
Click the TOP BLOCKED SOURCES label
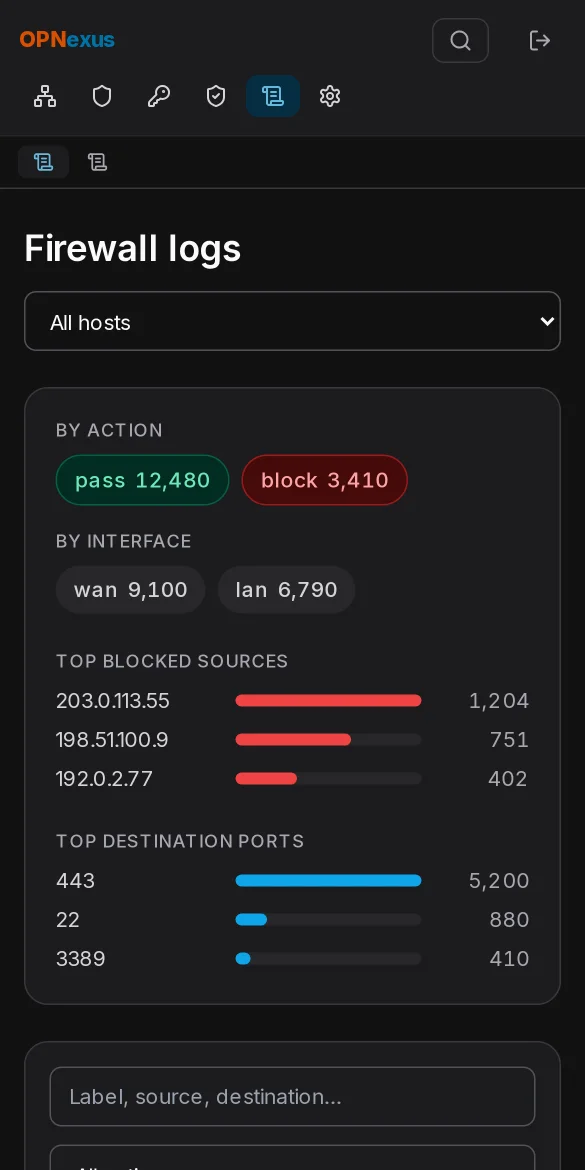click(172, 661)
